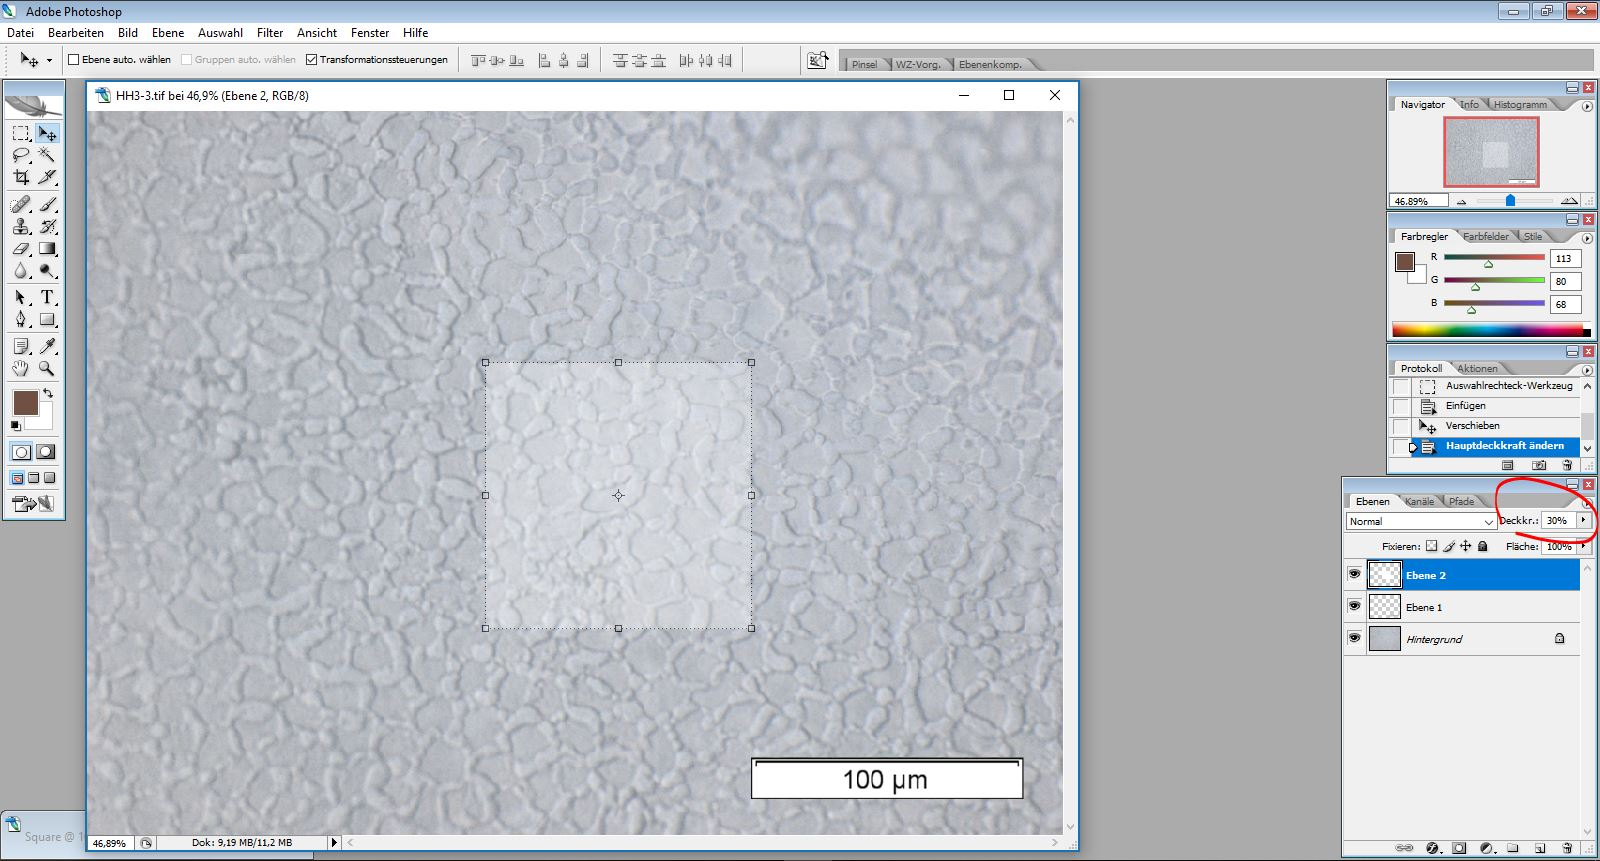Screen dimensions: 1600x861
Task: Select the Type tool
Action: click(x=47, y=297)
